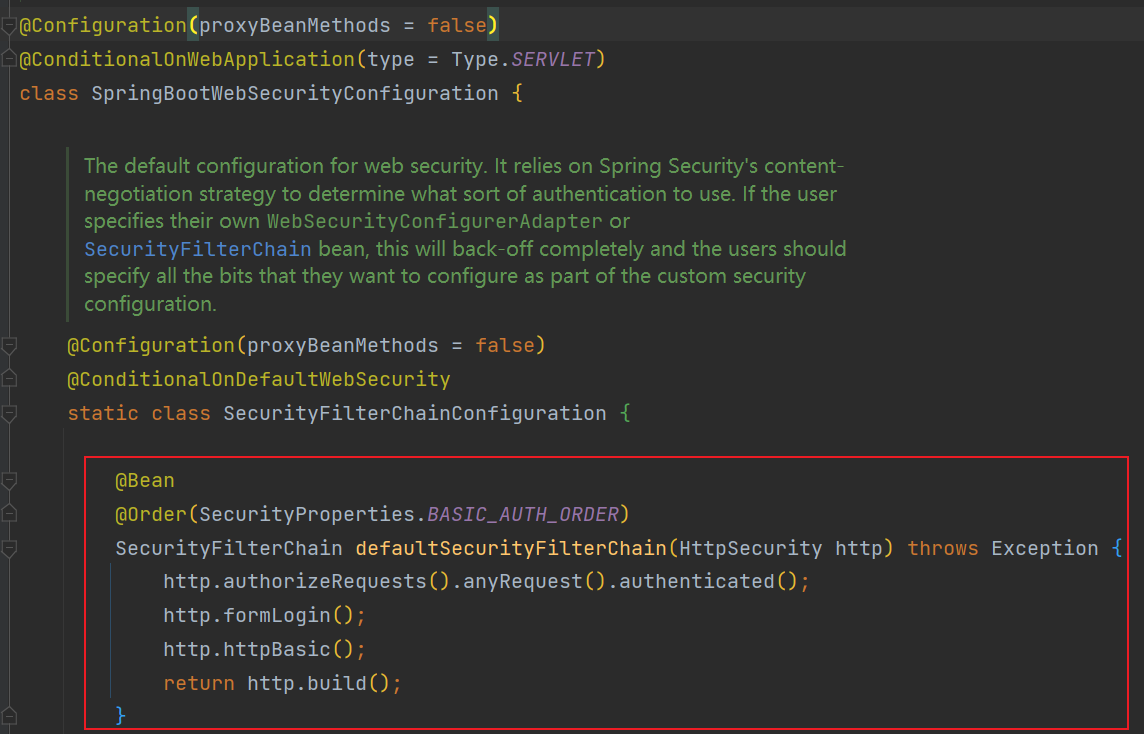Click fold marker beside inner @Configuration annotation
This screenshot has height=734, width=1144.
[x=9, y=346]
